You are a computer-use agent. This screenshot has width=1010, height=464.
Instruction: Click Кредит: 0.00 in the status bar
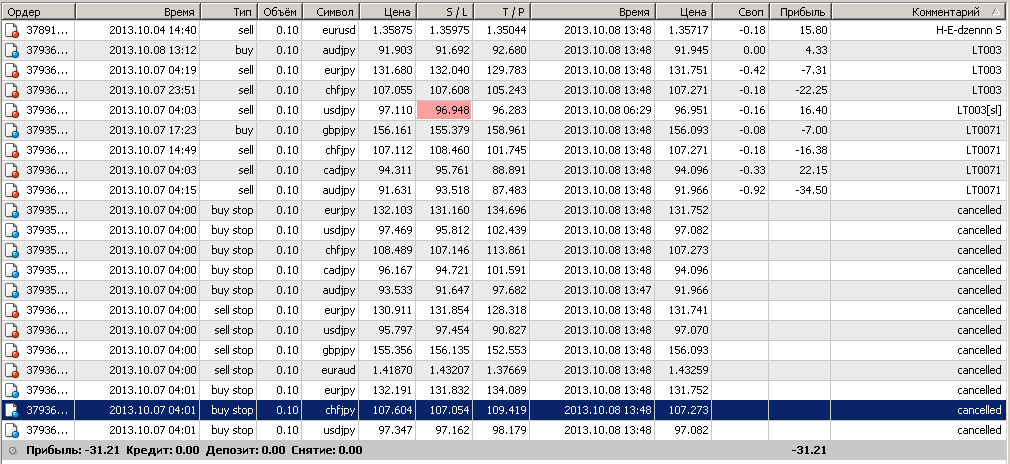(163, 450)
